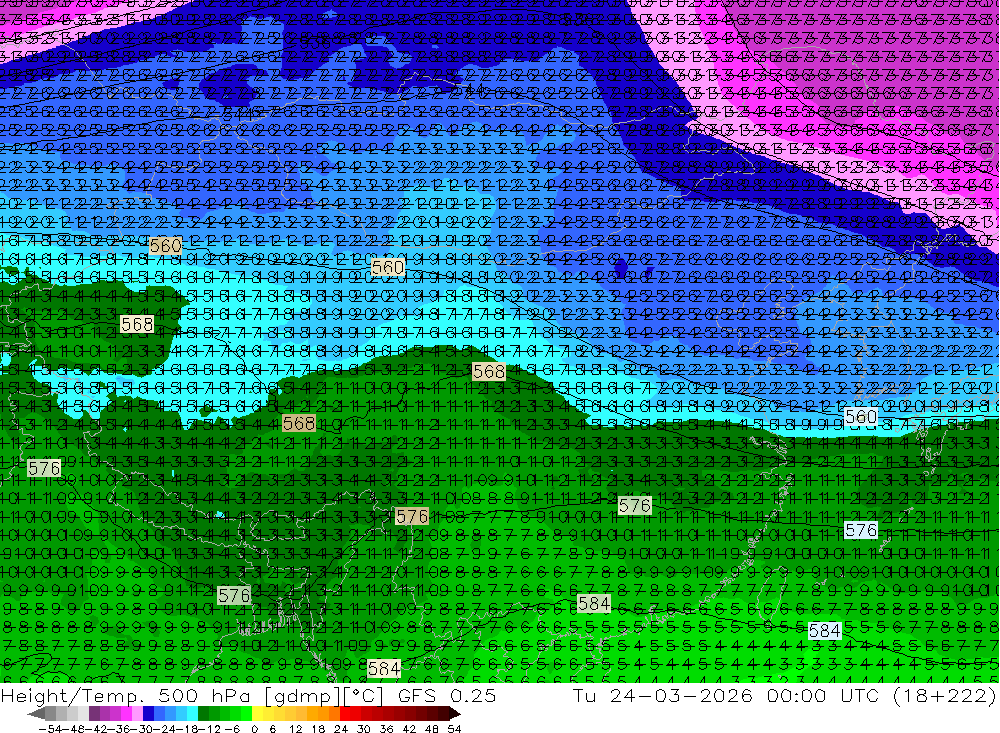Image resolution: width=1000 pixels, height=733 pixels.
Task: Select the dark blue legend swatch at -30
Action: (148, 714)
